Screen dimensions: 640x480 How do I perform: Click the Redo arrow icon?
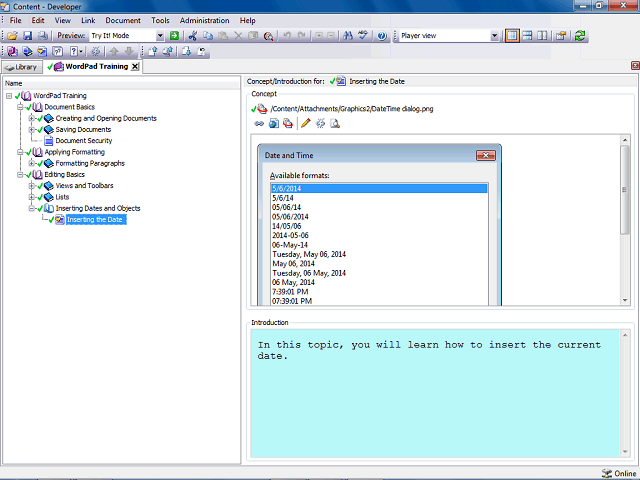point(302,36)
